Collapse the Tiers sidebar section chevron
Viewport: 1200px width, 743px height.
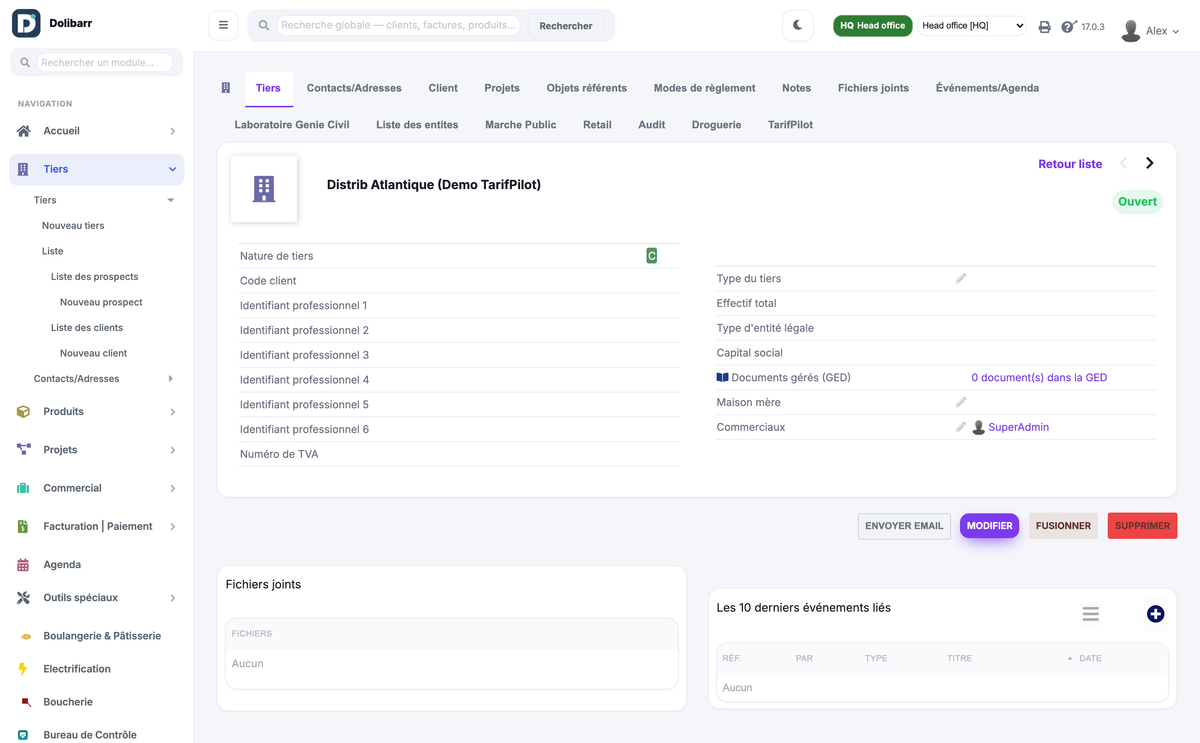172,169
